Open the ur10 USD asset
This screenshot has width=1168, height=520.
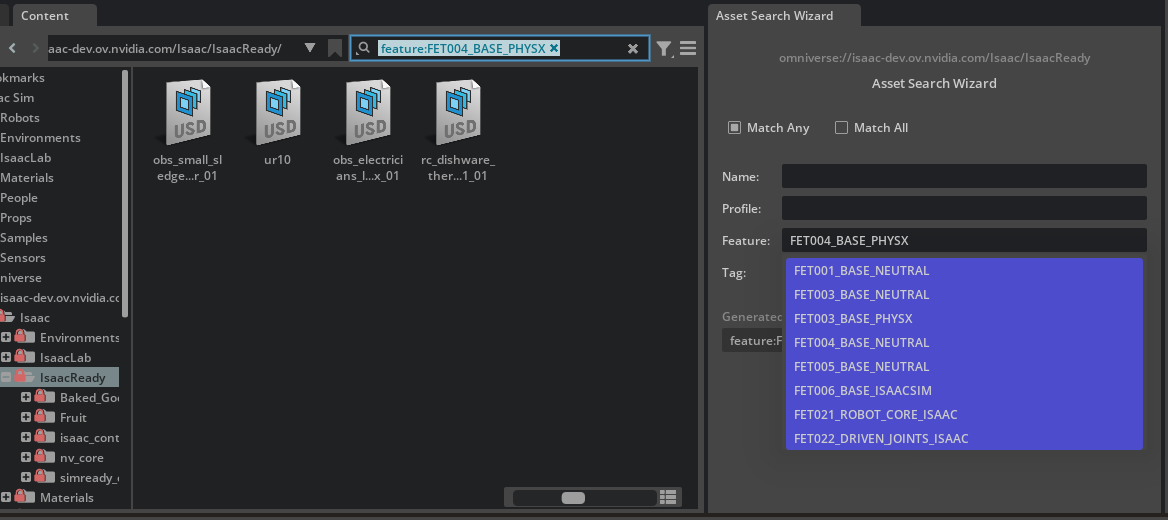click(x=277, y=115)
